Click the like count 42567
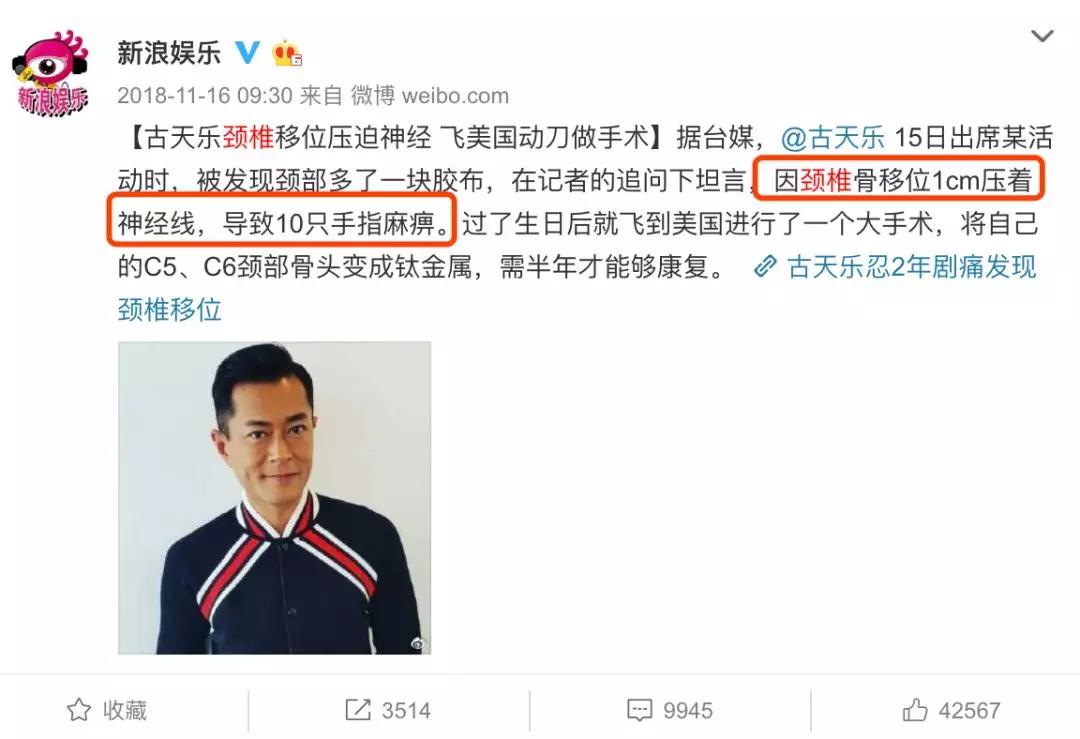The width and height of the screenshot is (1080, 739). (x=969, y=710)
